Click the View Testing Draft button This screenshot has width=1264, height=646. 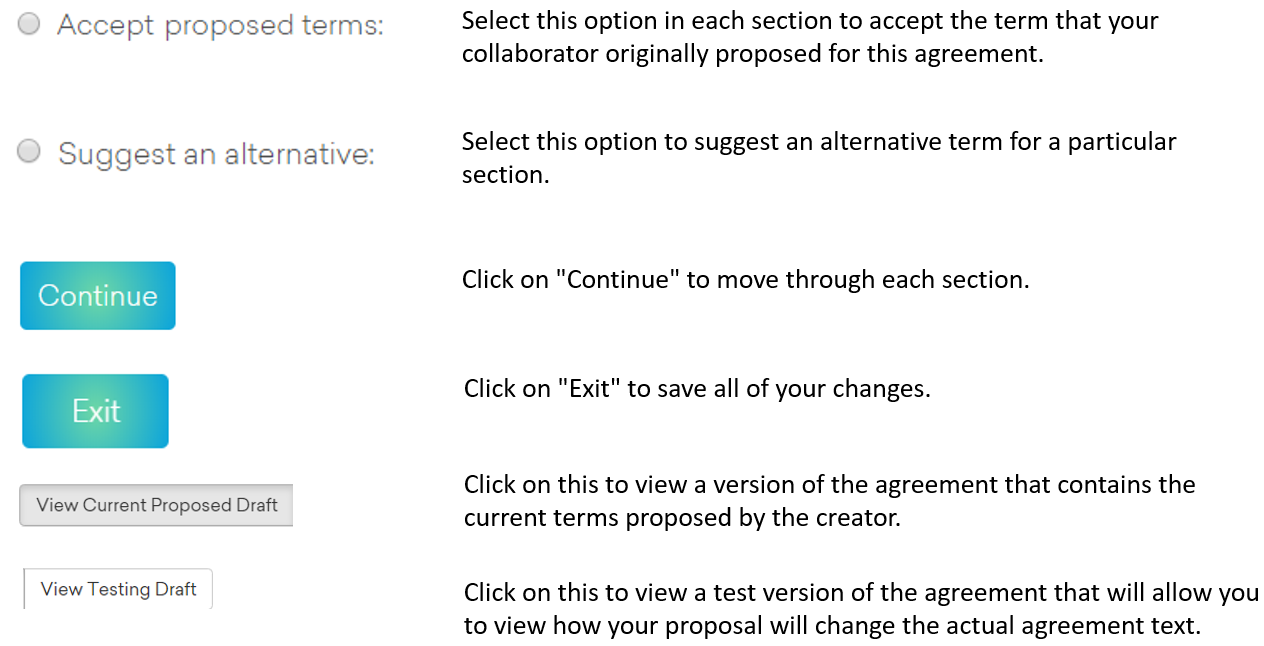118,589
